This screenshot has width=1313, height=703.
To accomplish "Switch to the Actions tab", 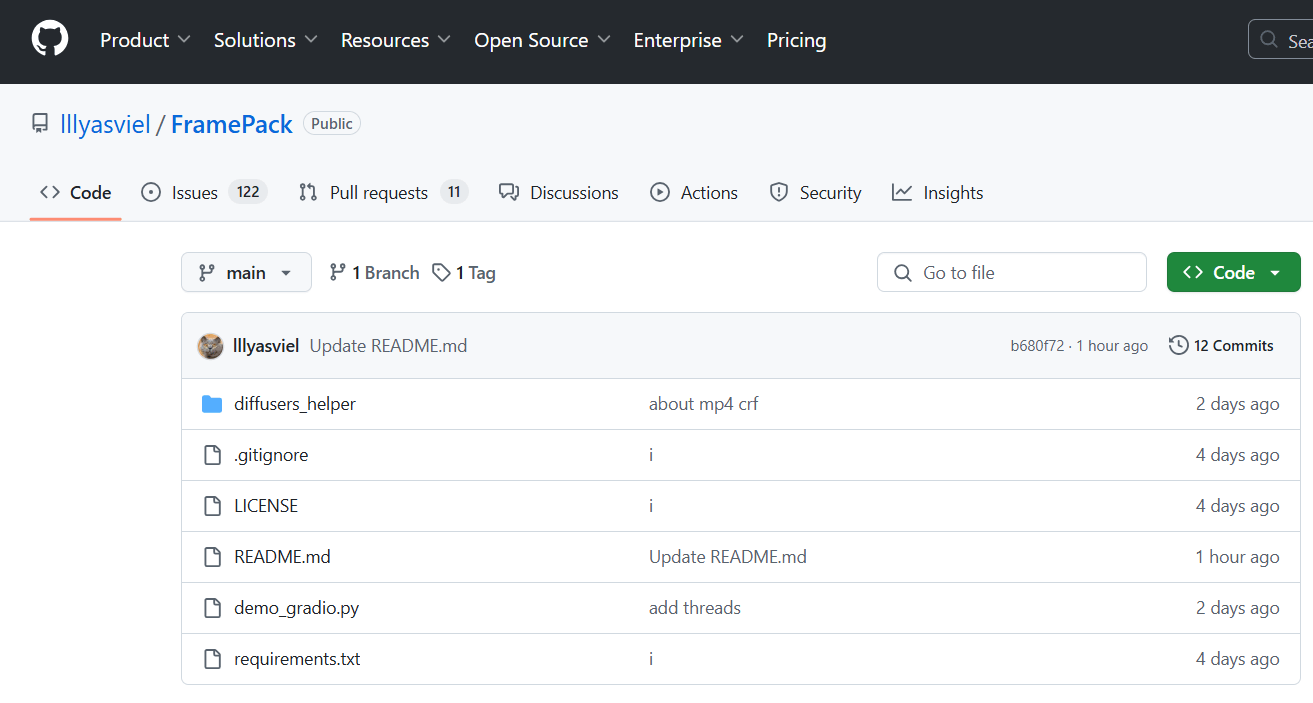I will (694, 193).
